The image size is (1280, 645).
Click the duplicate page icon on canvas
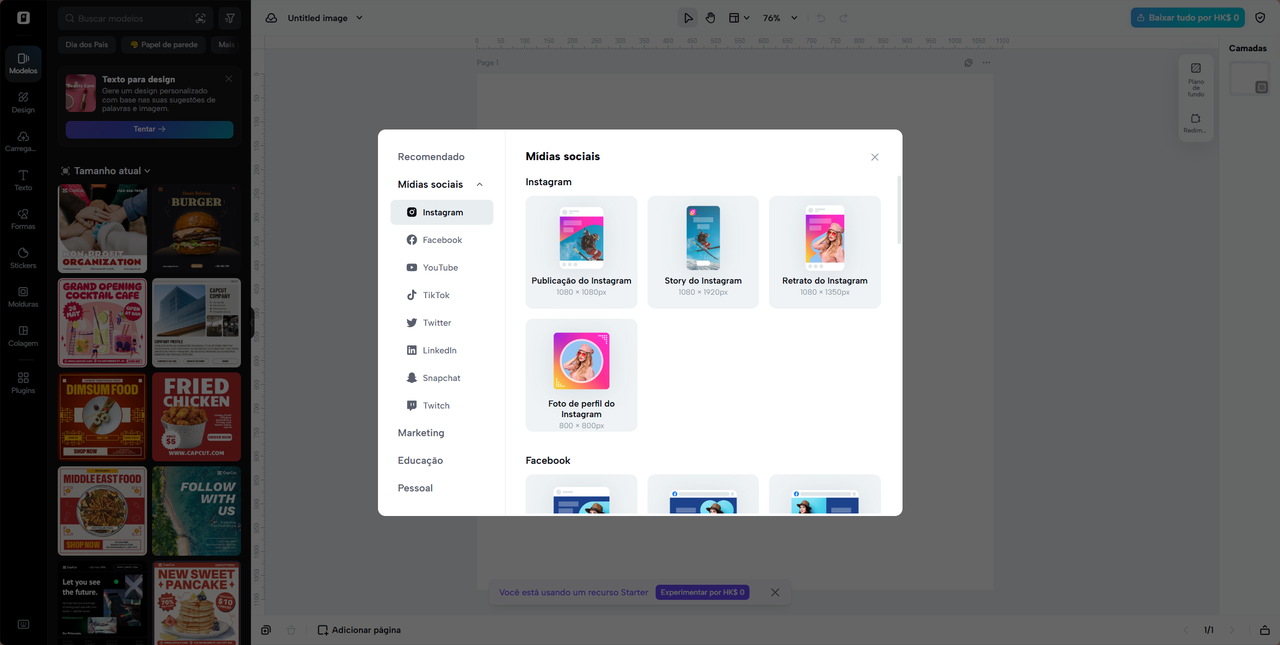tap(968, 63)
